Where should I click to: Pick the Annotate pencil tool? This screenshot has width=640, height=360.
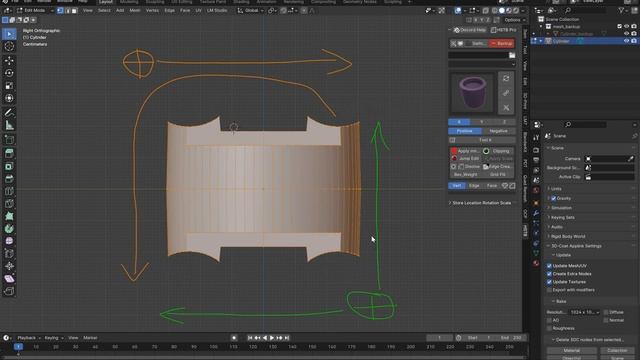point(9,113)
